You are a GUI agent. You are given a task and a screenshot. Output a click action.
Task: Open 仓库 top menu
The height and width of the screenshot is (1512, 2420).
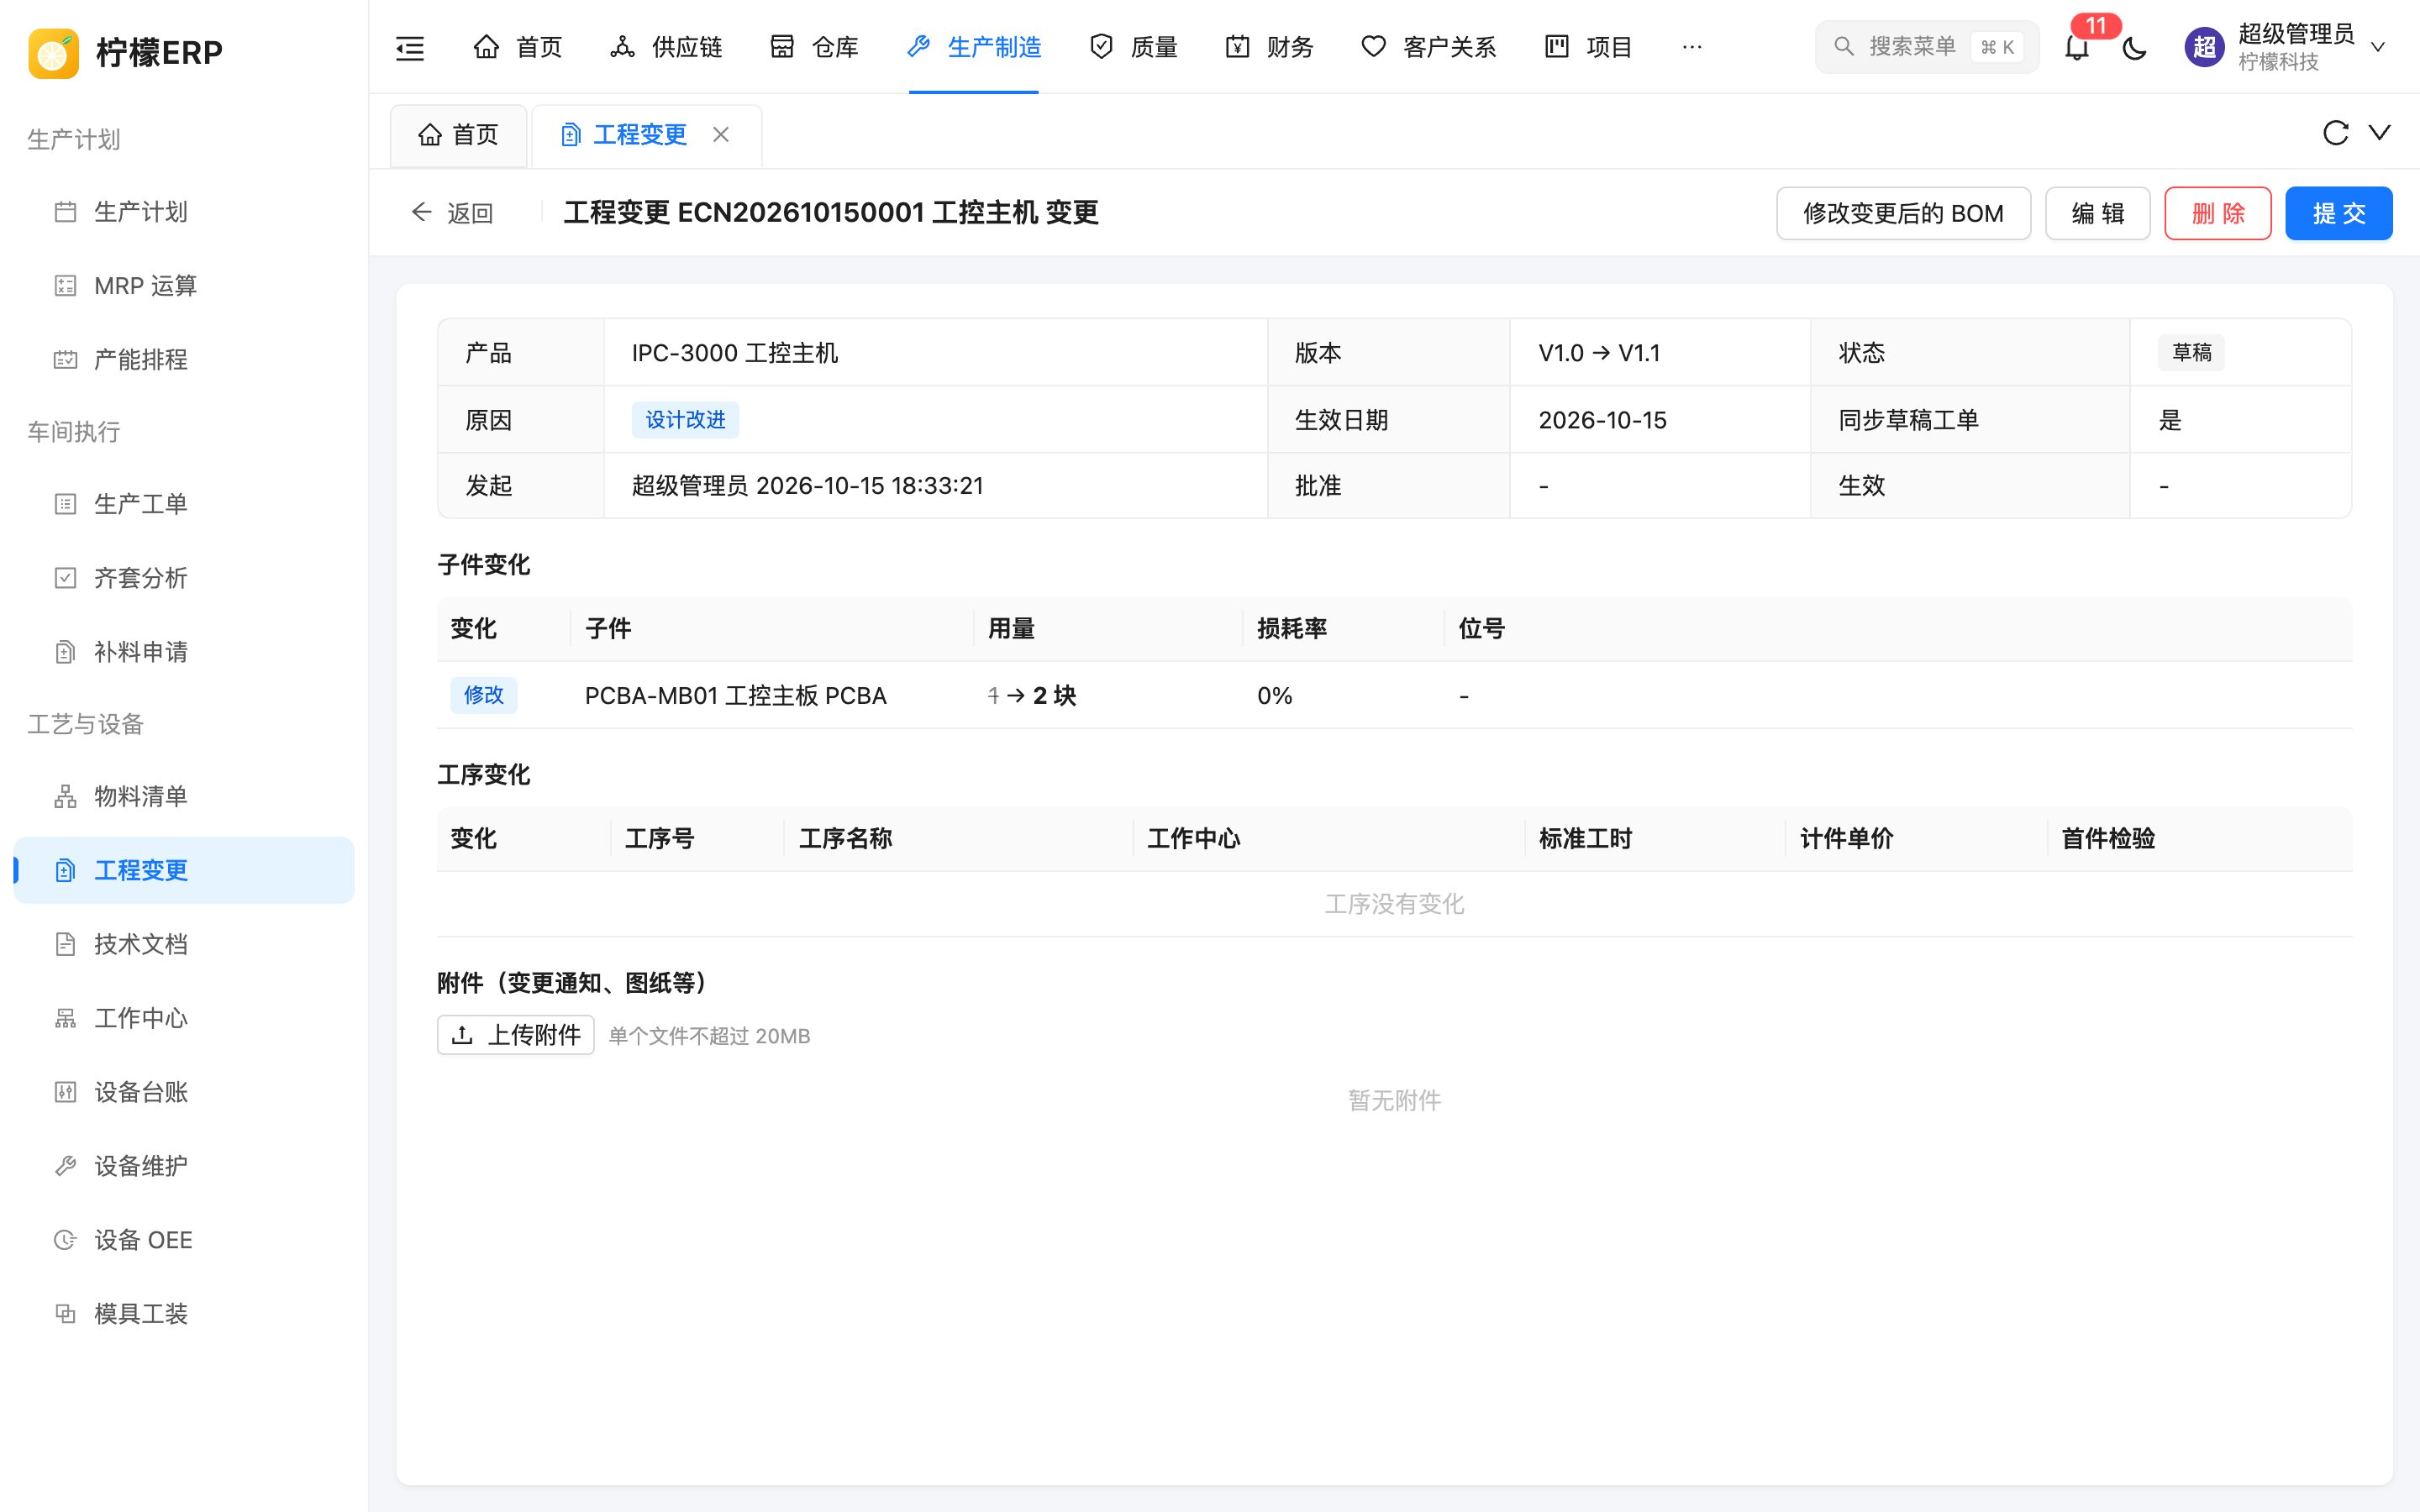click(x=814, y=47)
